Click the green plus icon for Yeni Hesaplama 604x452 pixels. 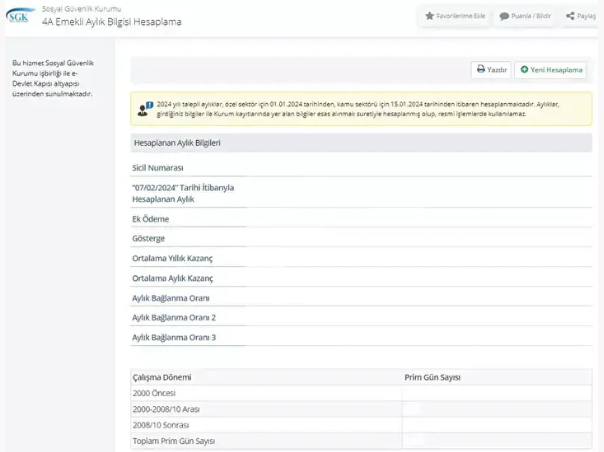(x=524, y=70)
